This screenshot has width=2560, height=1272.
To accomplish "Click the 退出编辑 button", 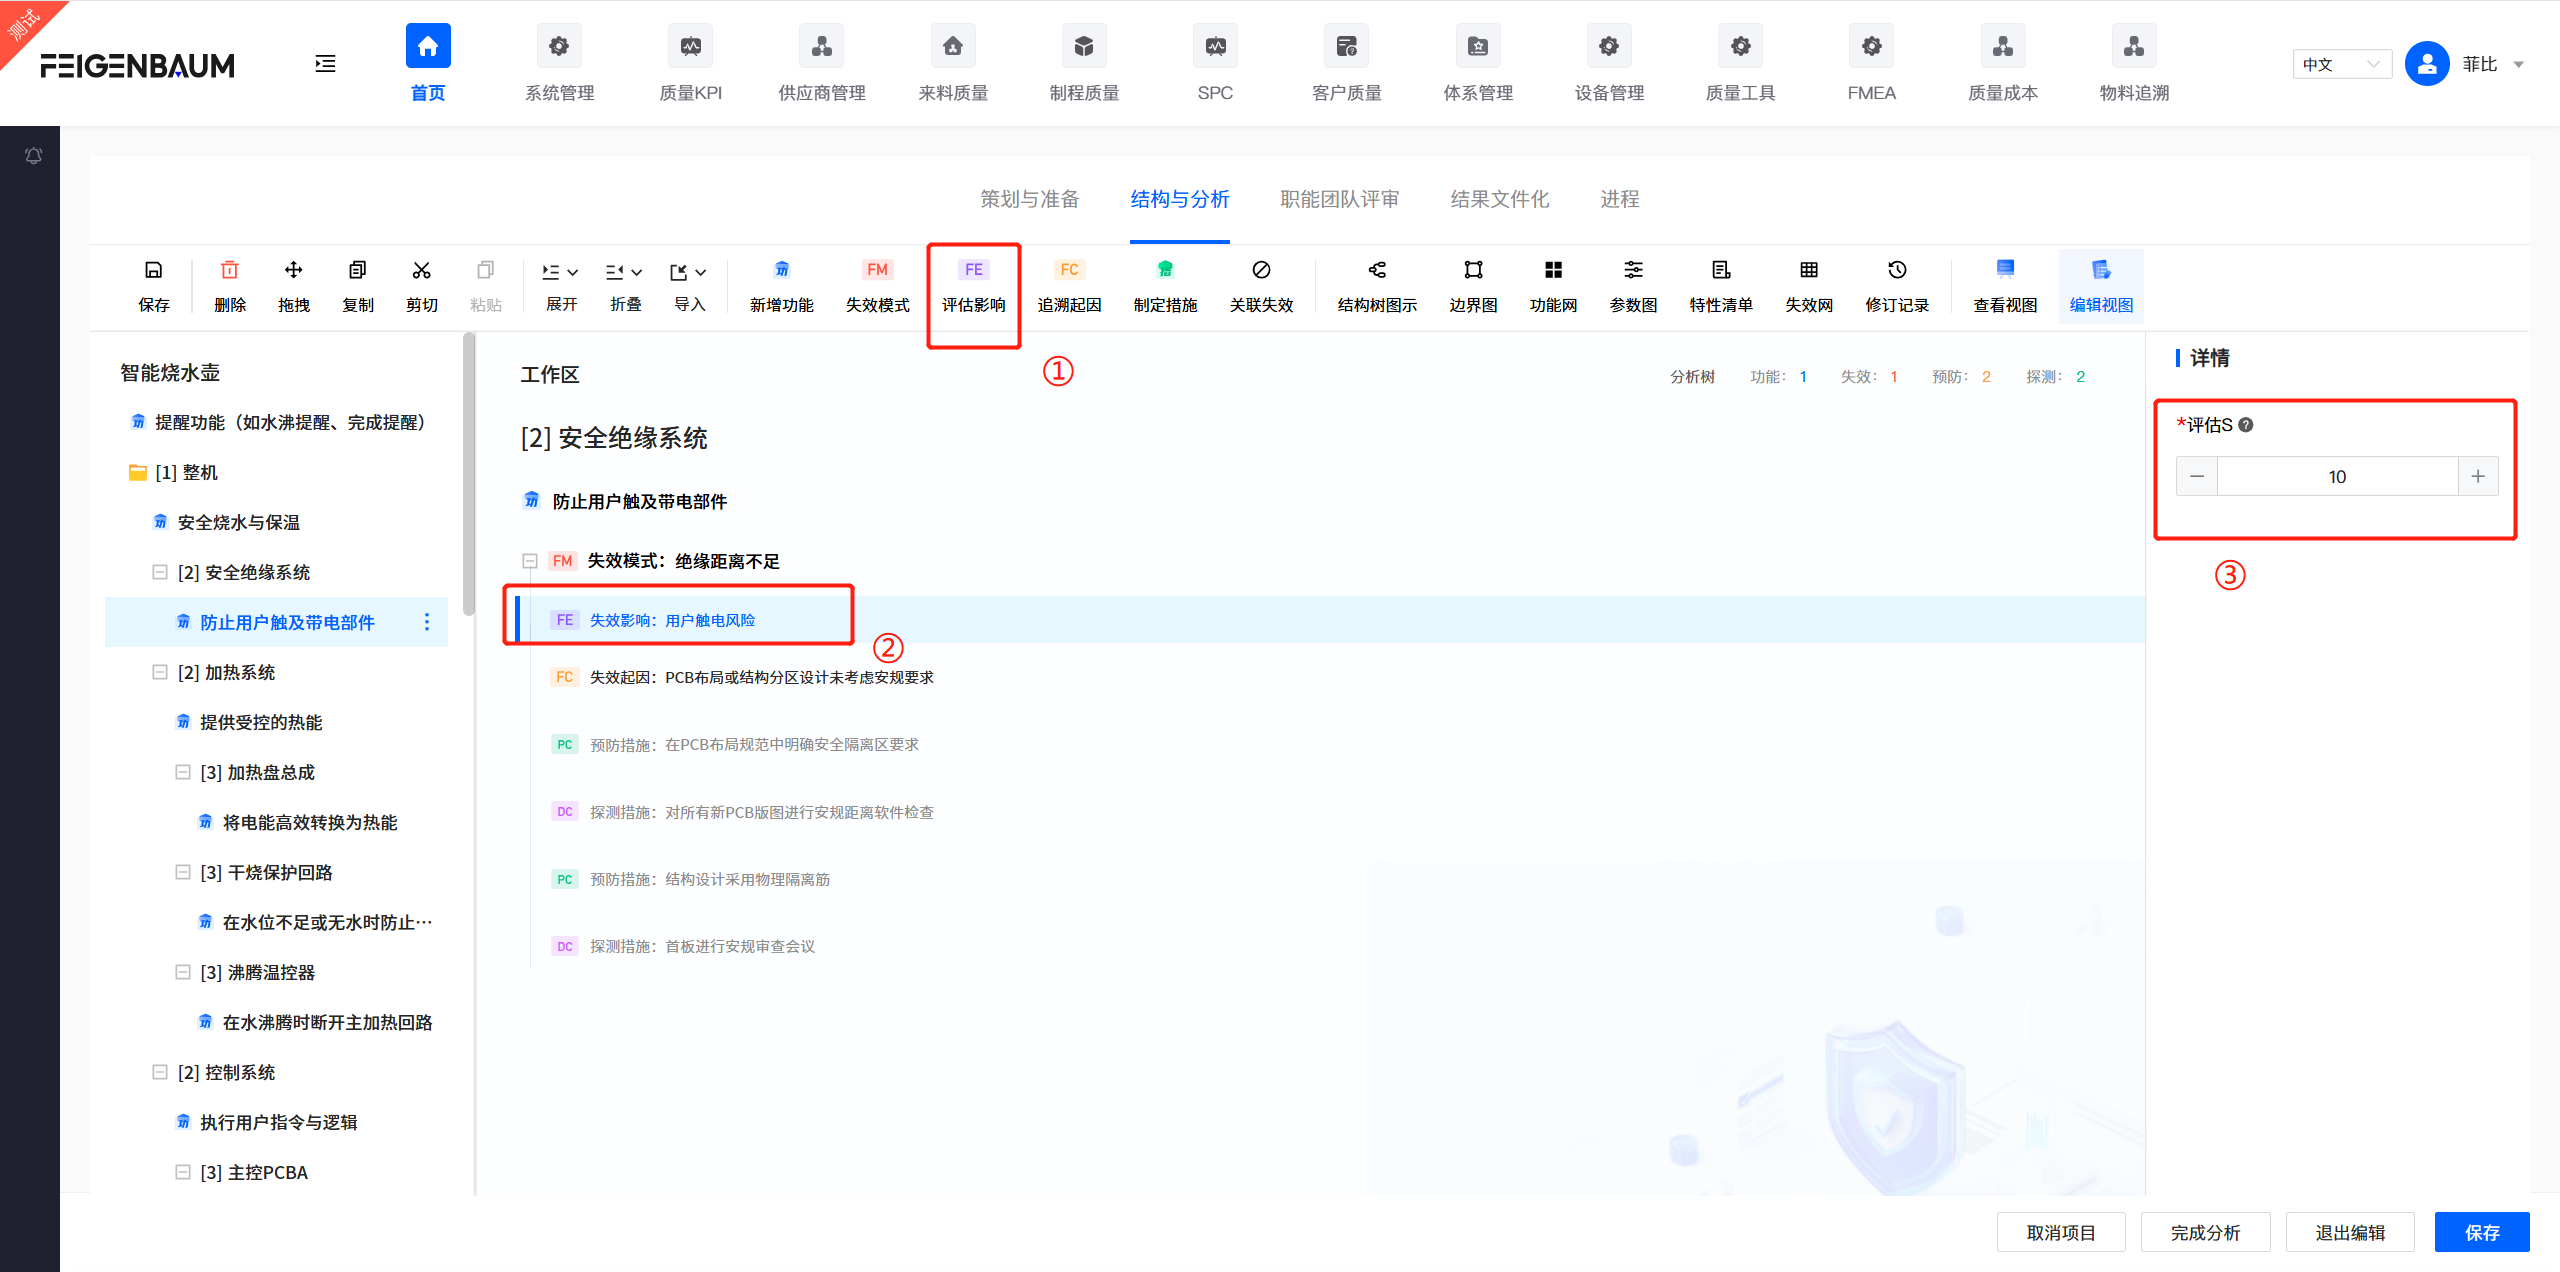I will tap(2350, 1232).
